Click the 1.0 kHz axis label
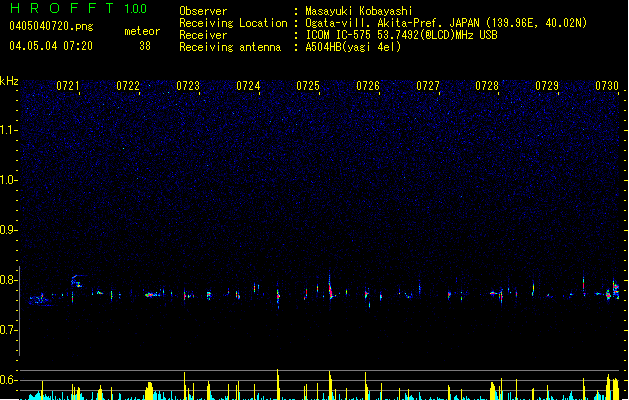 pyautogui.click(x=8, y=180)
